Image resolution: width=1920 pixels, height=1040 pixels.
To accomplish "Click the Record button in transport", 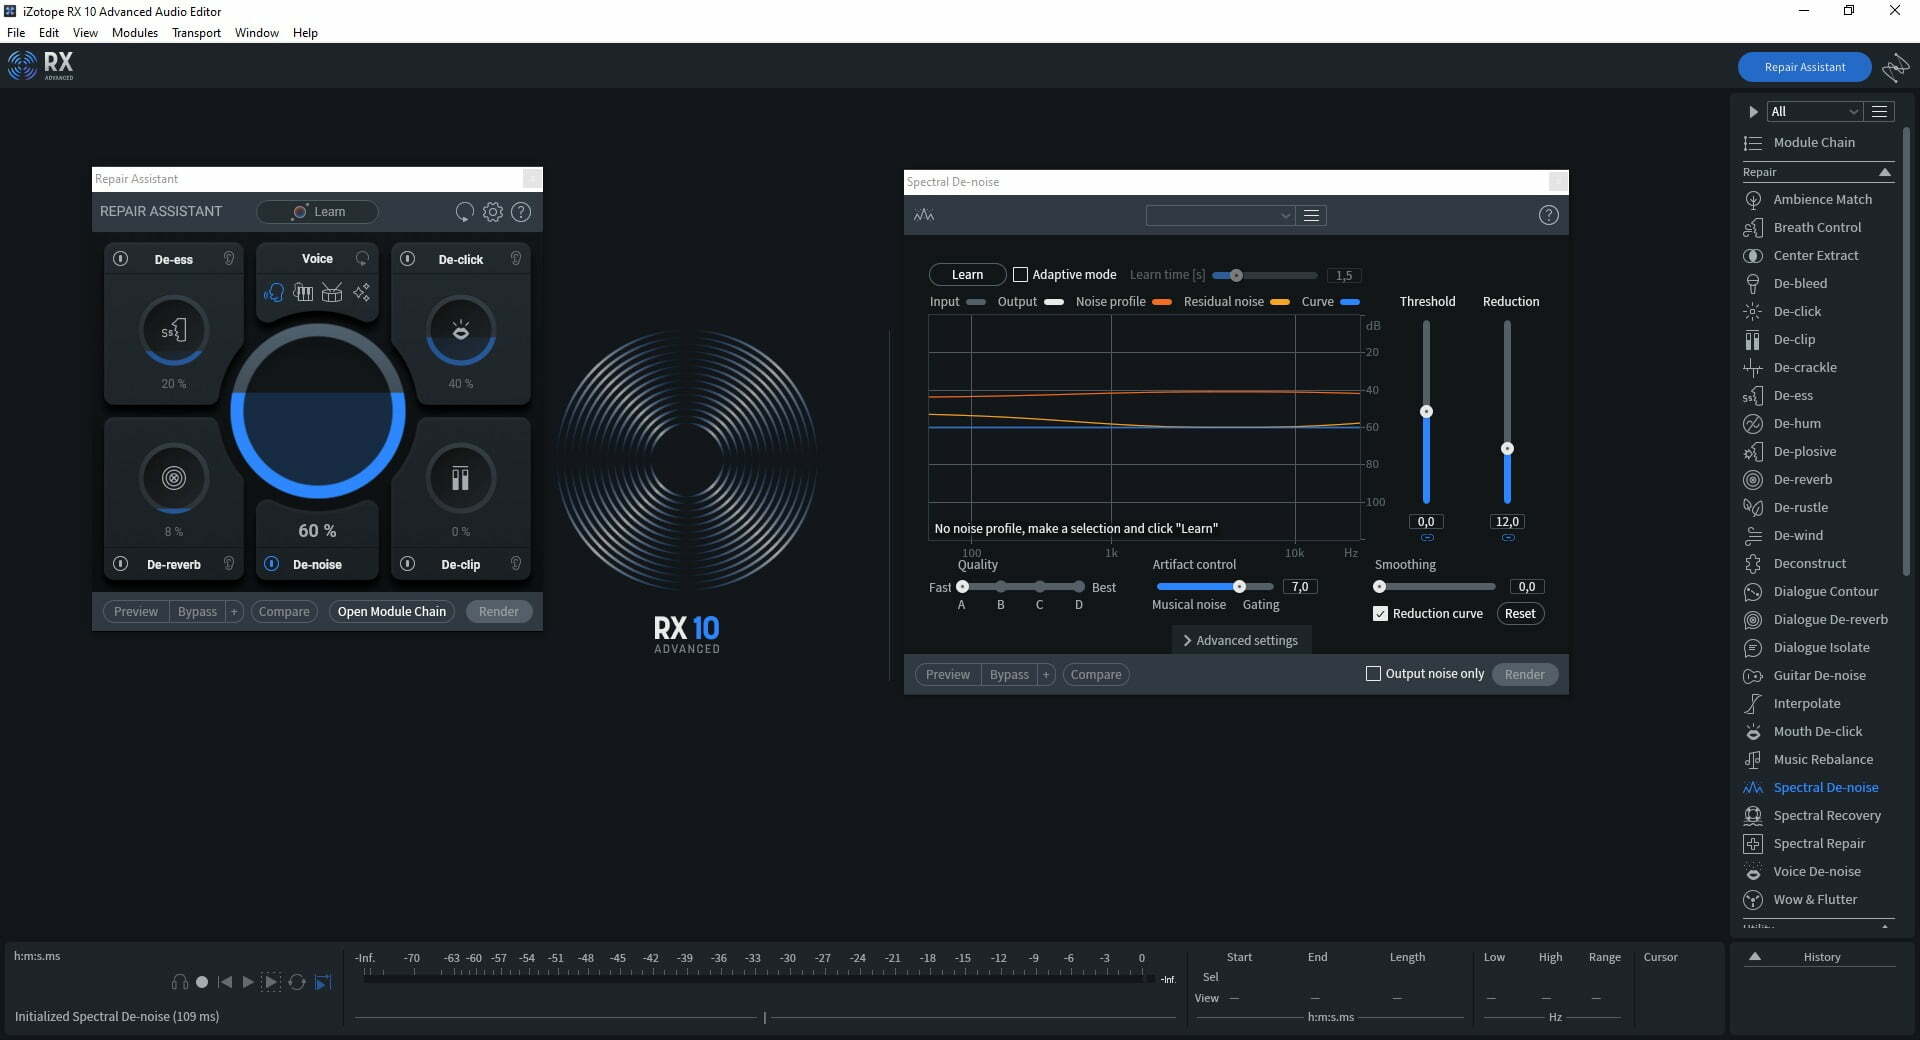I will pos(202,982).
